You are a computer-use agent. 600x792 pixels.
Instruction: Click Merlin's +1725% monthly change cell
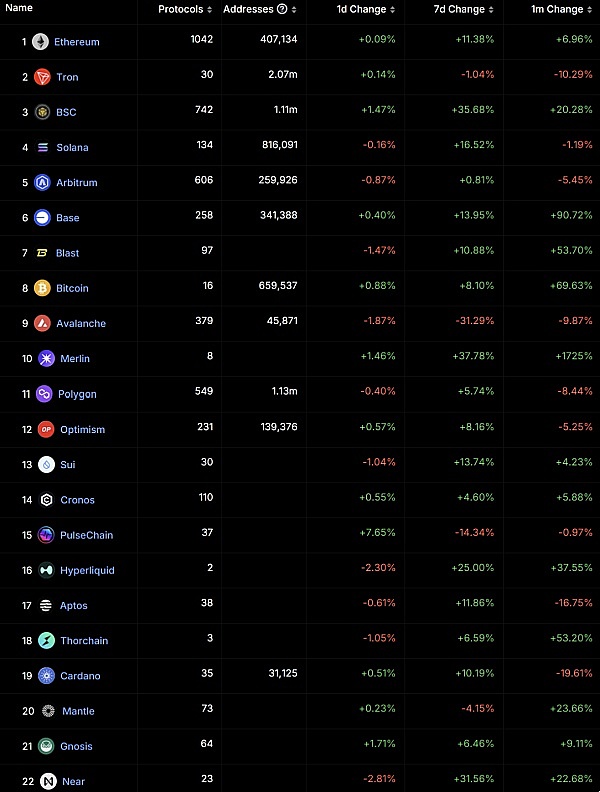[575, 358]
